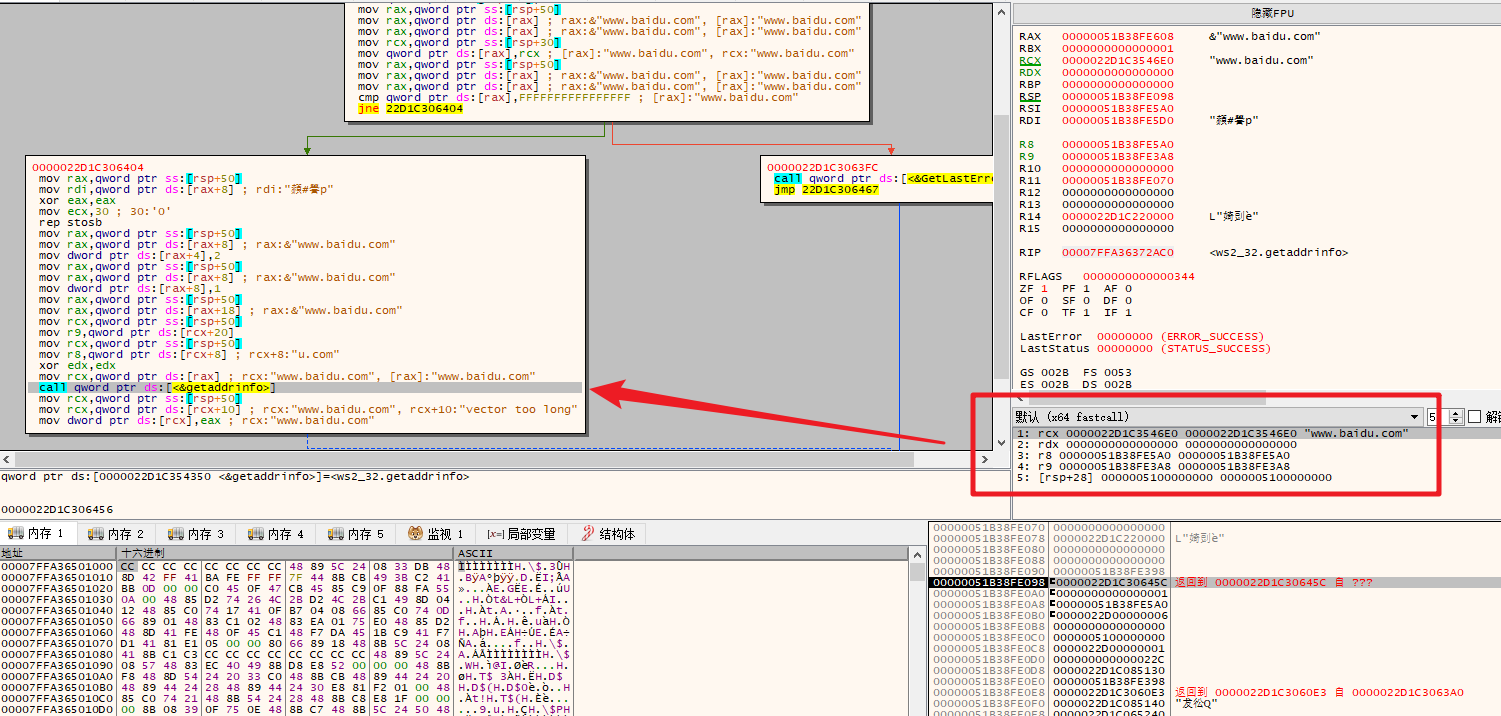This screenshot has height=716, width=1501.
Task: Click the rep stosb instruction
Action: pos(70,222)
